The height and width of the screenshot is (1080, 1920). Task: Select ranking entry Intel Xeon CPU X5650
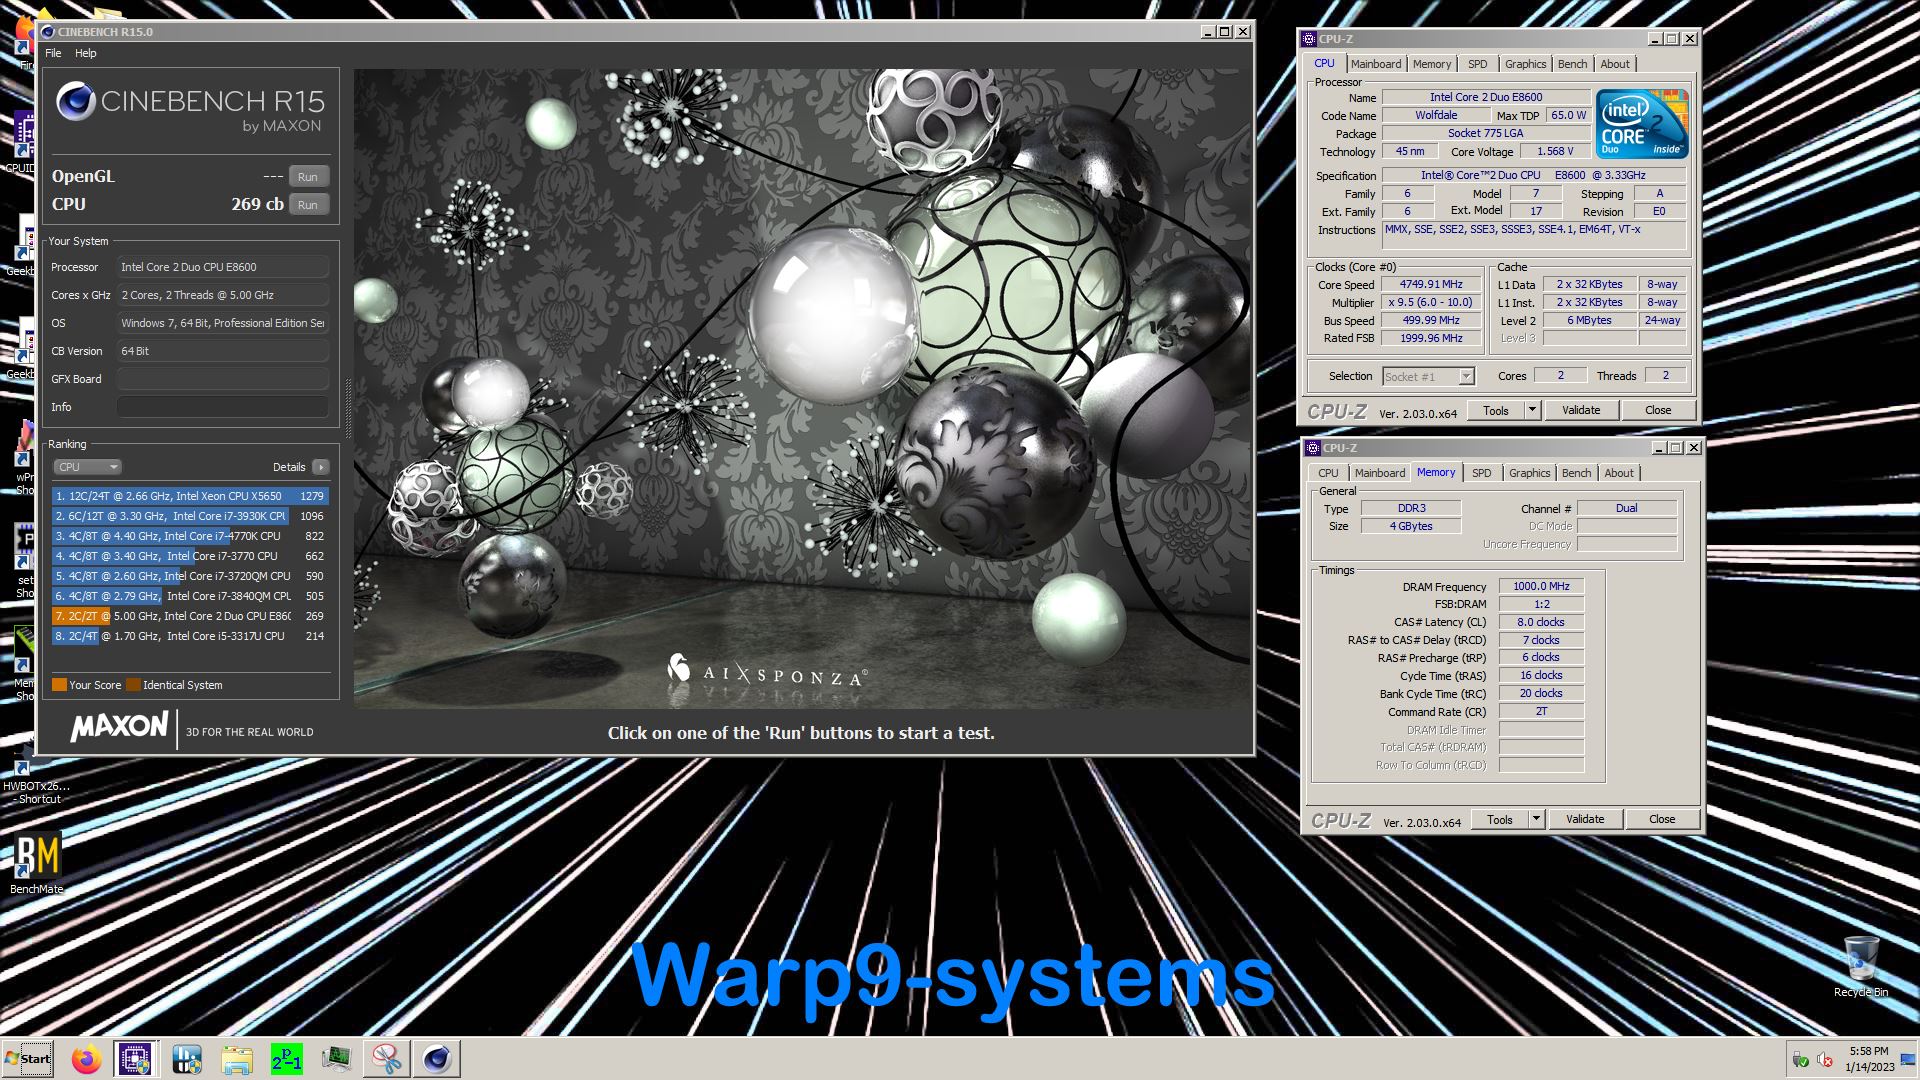click(190, 496)
